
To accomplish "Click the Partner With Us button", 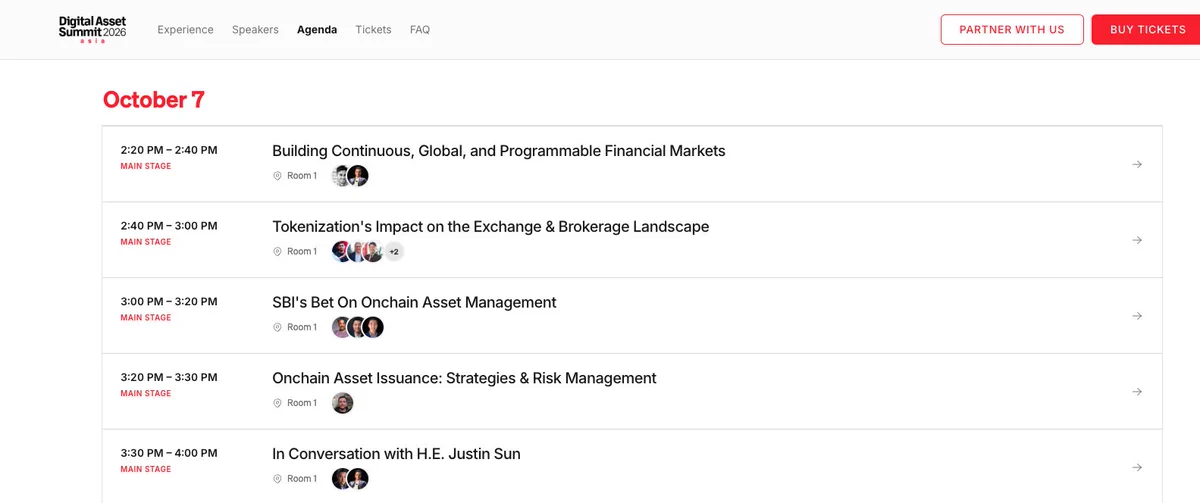I will pos(1012,29).
